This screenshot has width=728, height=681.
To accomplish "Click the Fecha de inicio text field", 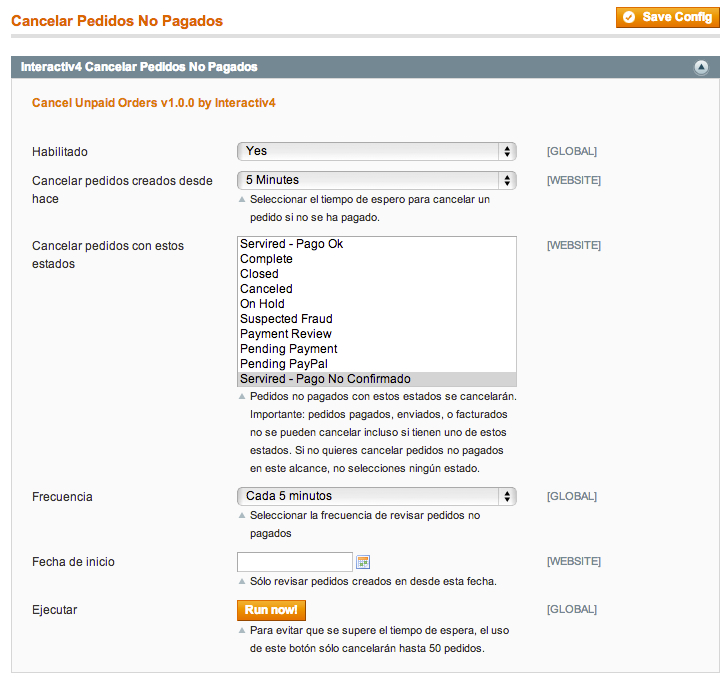I will [295, 562].
